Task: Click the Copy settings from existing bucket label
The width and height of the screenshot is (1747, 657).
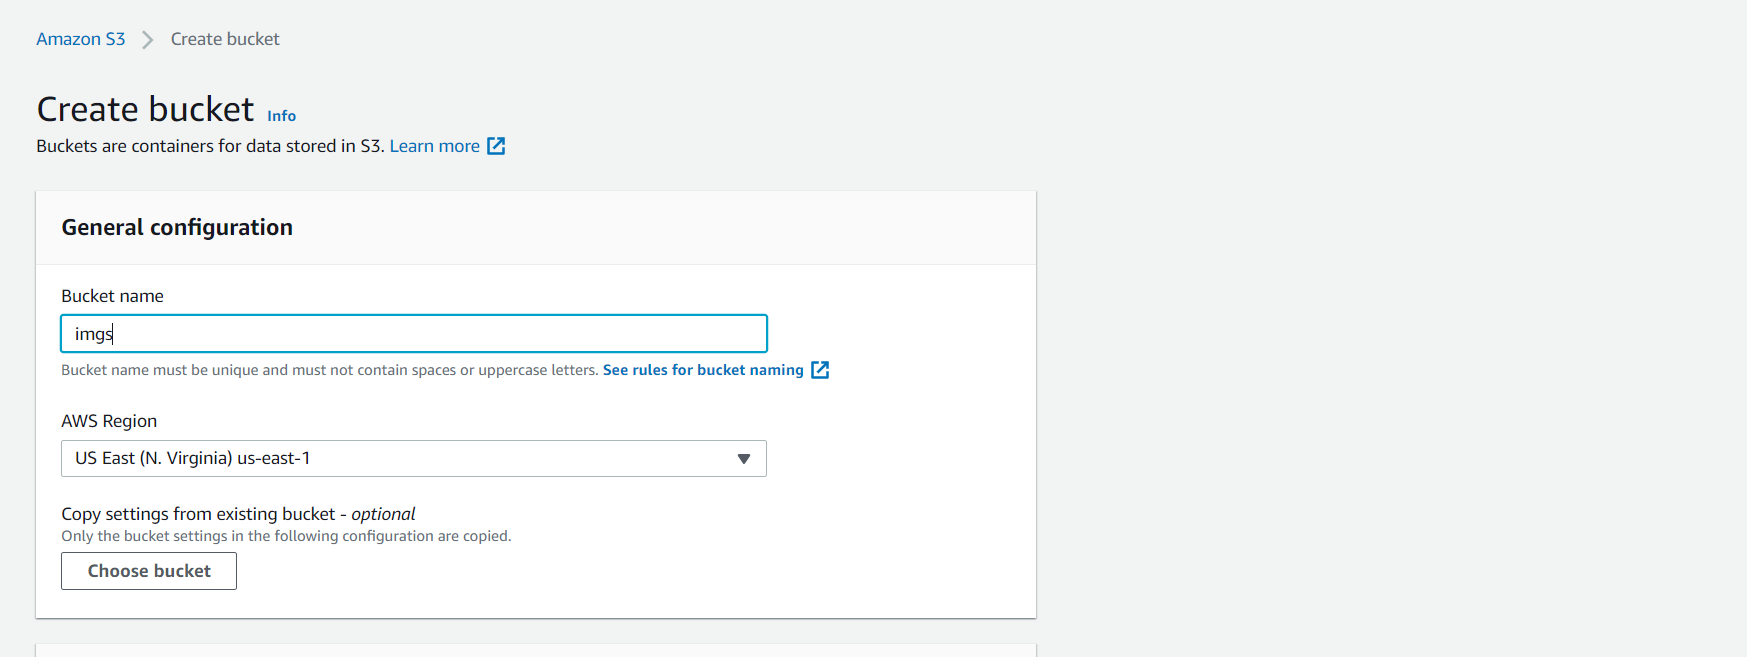Action: pos(238,514)
